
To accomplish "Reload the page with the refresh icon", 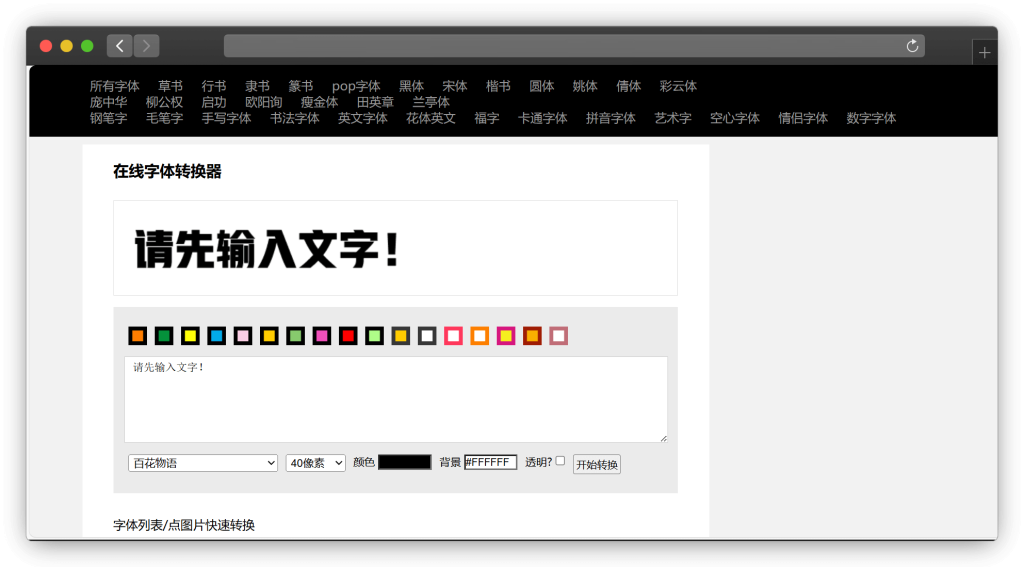I will 912,46.
